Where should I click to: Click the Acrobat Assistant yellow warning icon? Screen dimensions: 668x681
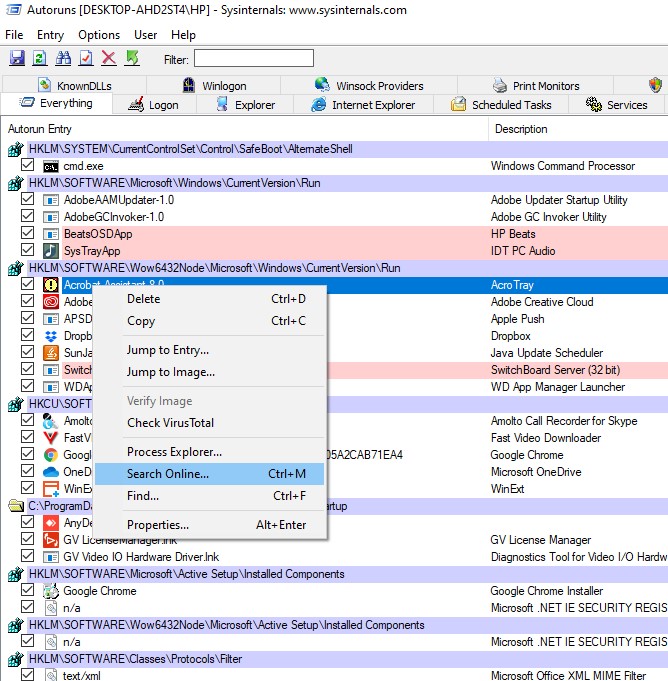(51, 285)
